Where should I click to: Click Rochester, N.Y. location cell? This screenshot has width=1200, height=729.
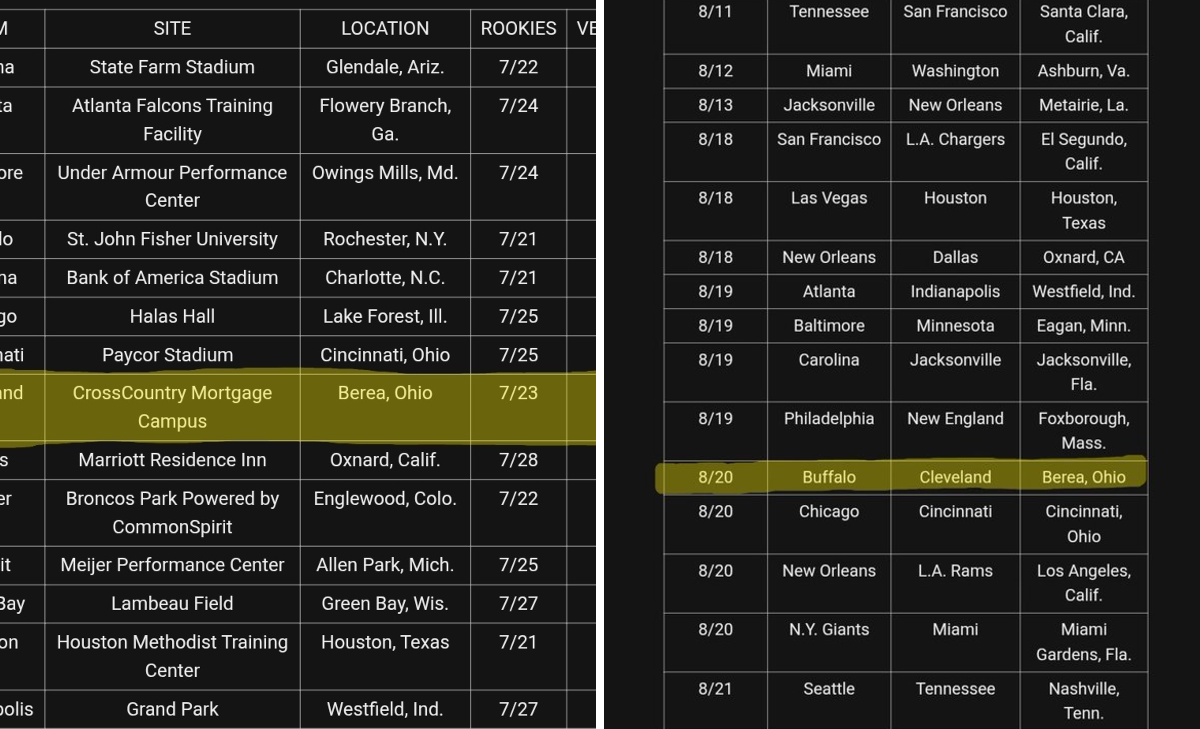[385, 239]
